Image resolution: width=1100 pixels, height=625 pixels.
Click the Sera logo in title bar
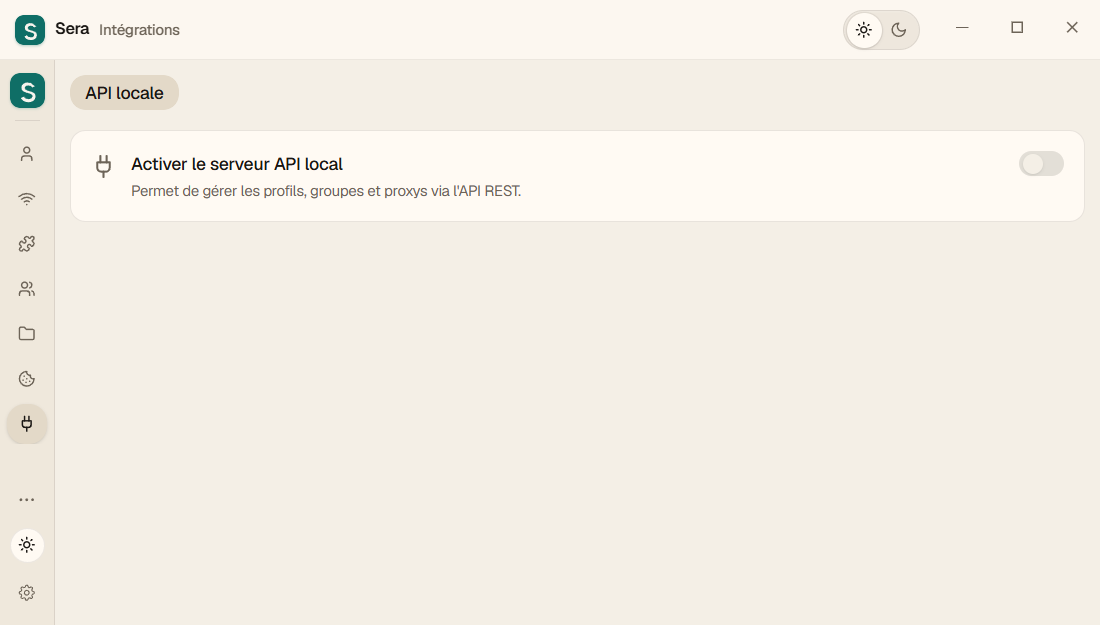tap(29, 29)
